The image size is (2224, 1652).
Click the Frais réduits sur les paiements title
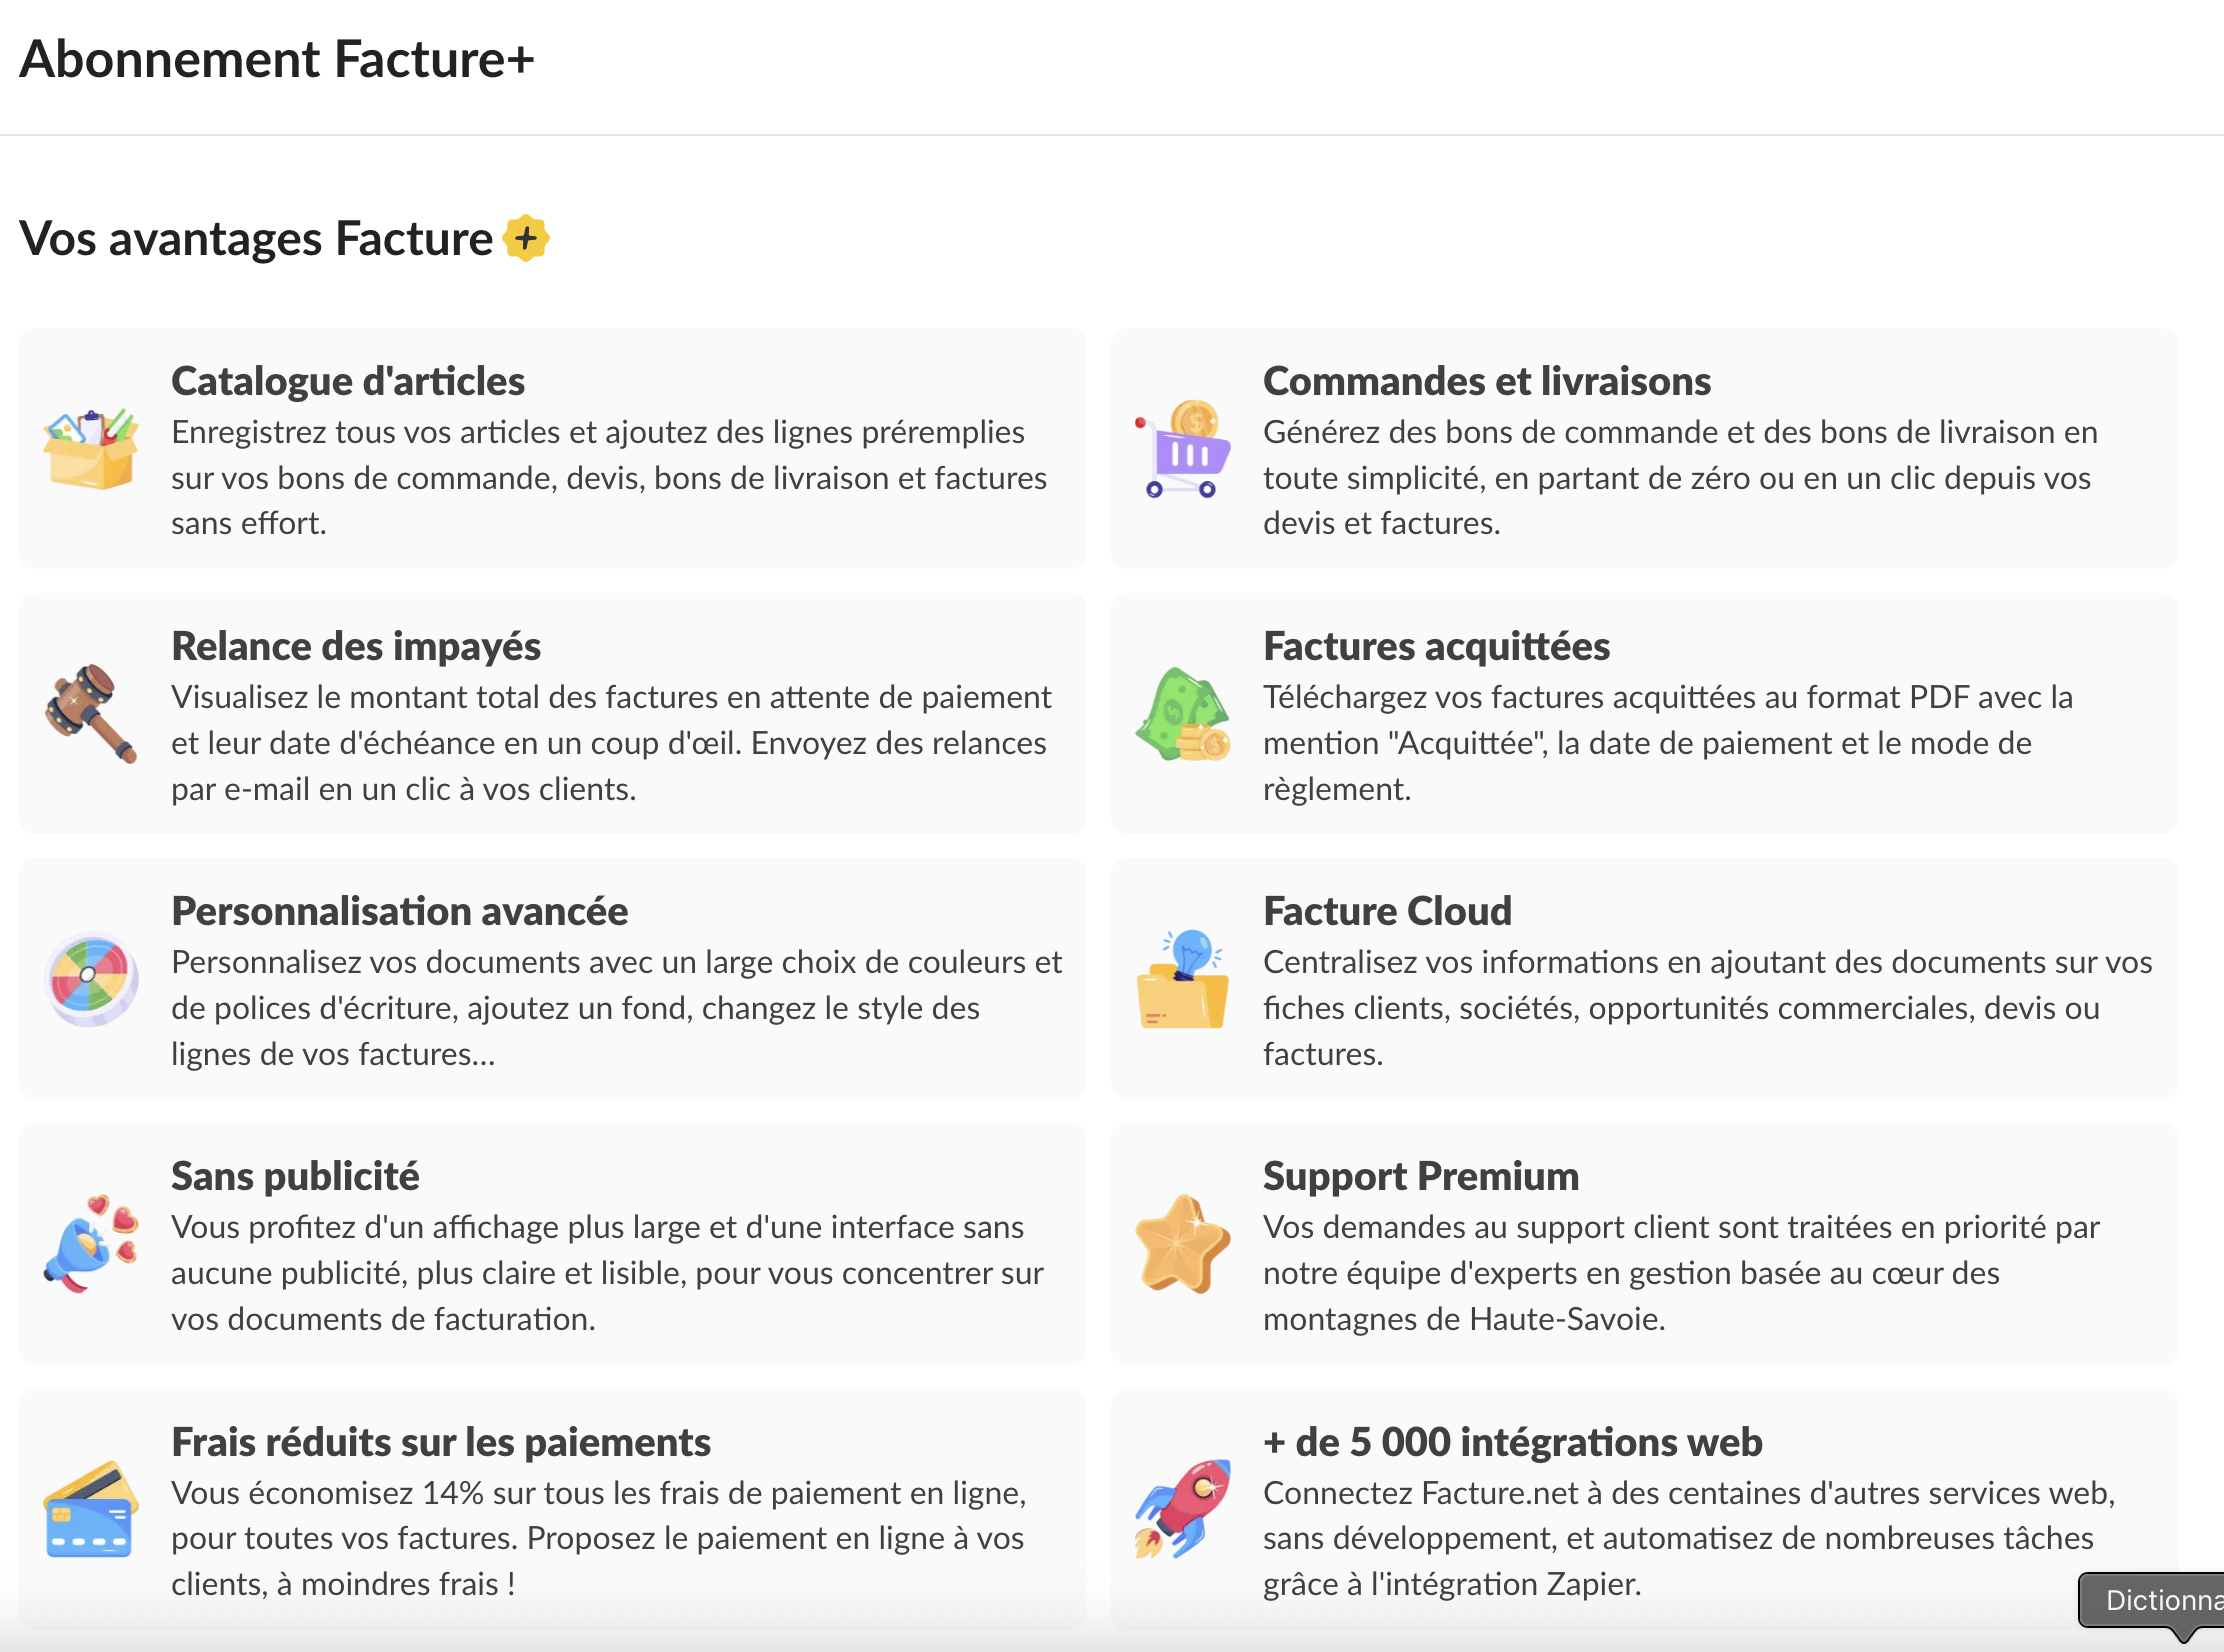(441, 1442)
